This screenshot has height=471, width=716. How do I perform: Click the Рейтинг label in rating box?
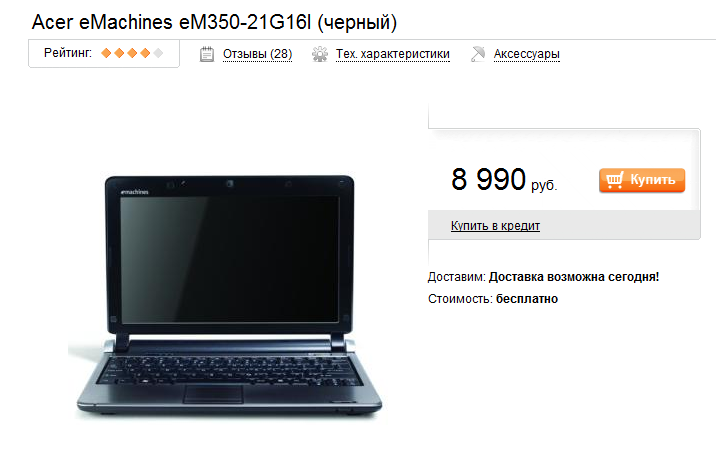(x=68, y=53)
